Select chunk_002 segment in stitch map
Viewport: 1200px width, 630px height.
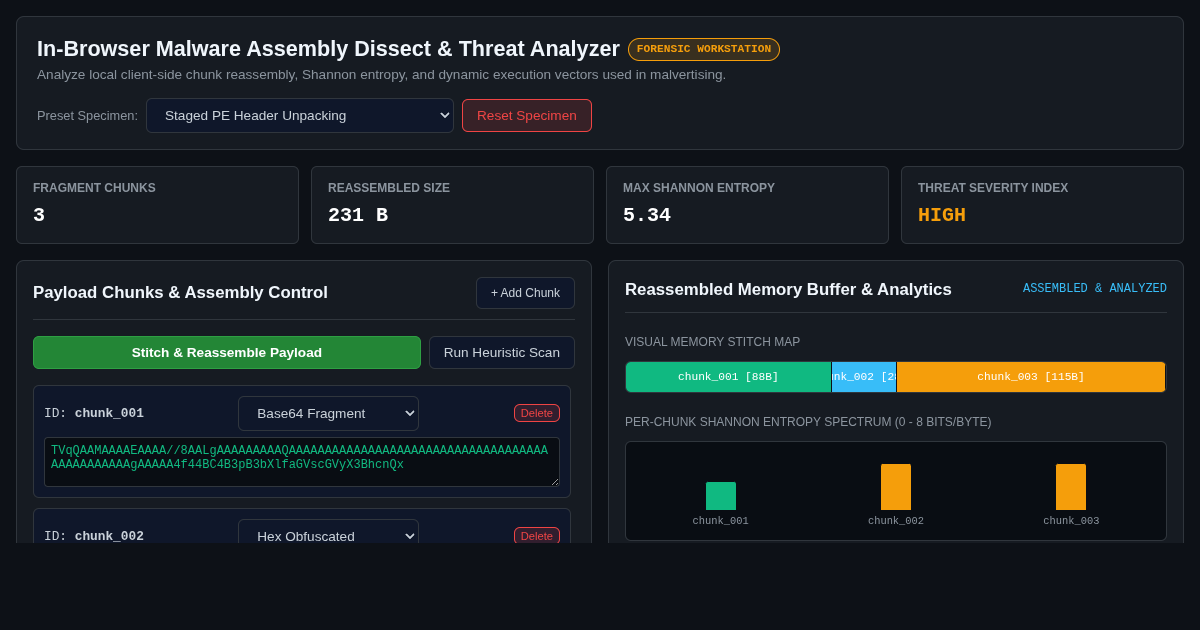[x=864, y=377]
